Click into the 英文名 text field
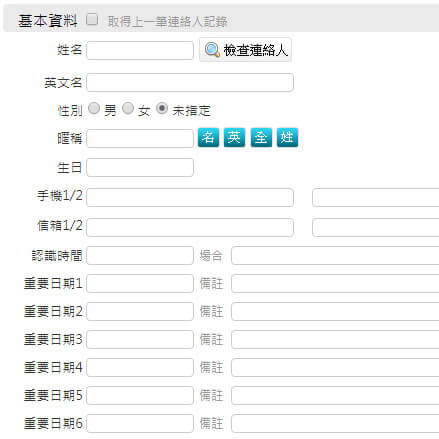This screenshot has width=439, height=439. (190, 82)
